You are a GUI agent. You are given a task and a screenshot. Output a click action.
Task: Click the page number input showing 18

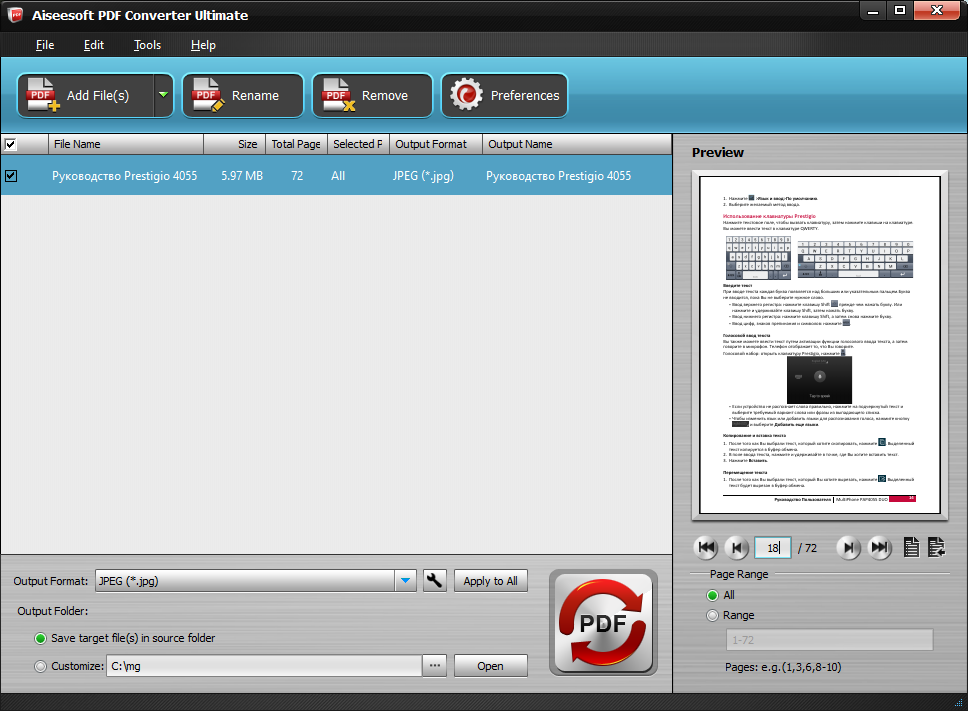point(771,547)
